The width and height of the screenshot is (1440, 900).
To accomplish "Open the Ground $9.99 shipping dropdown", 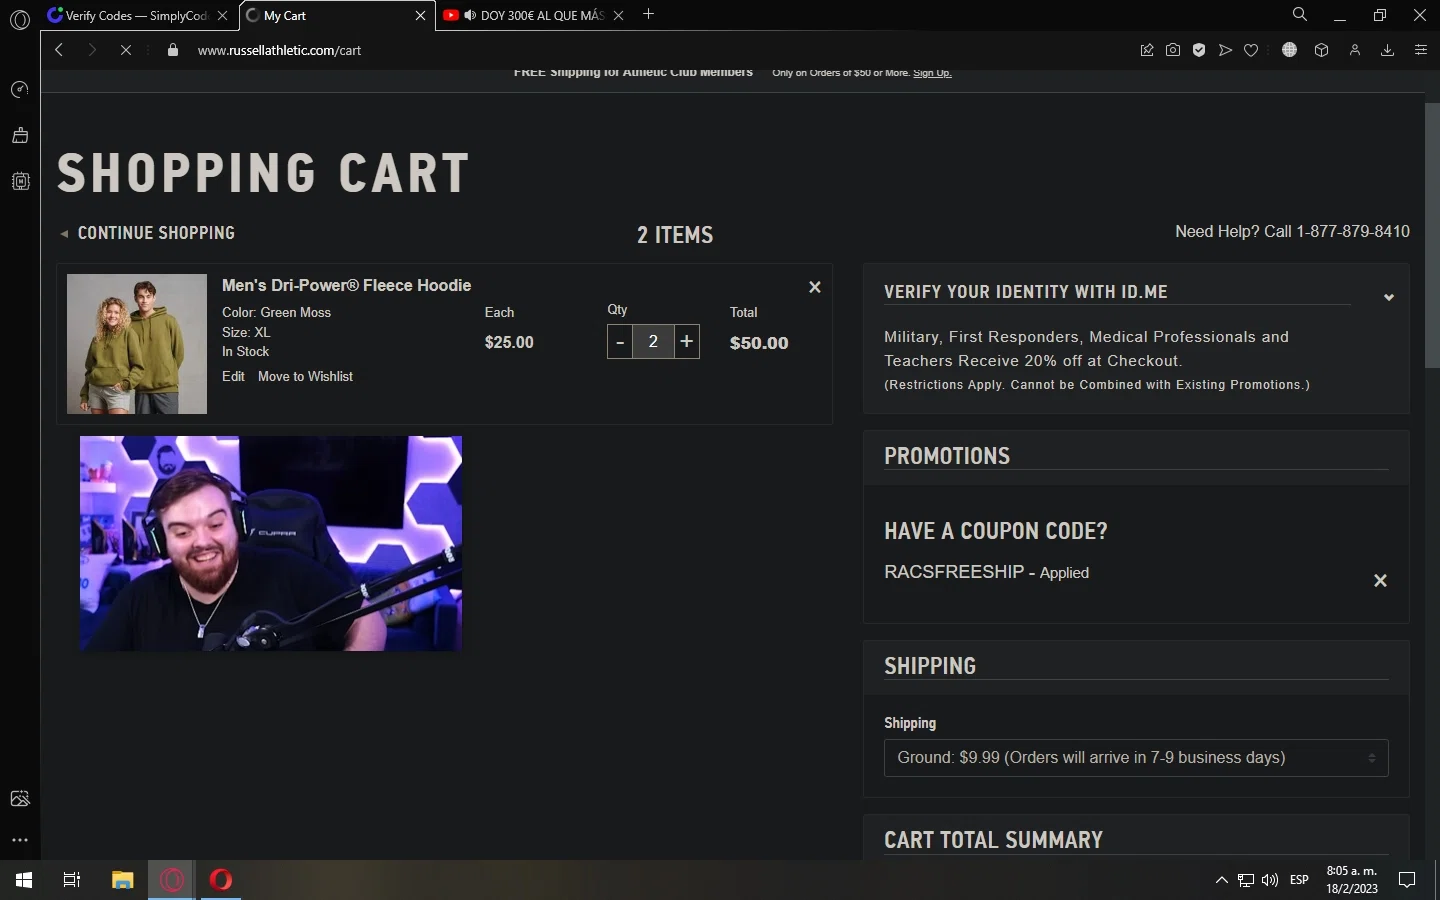I will [x=1136, y=758].
